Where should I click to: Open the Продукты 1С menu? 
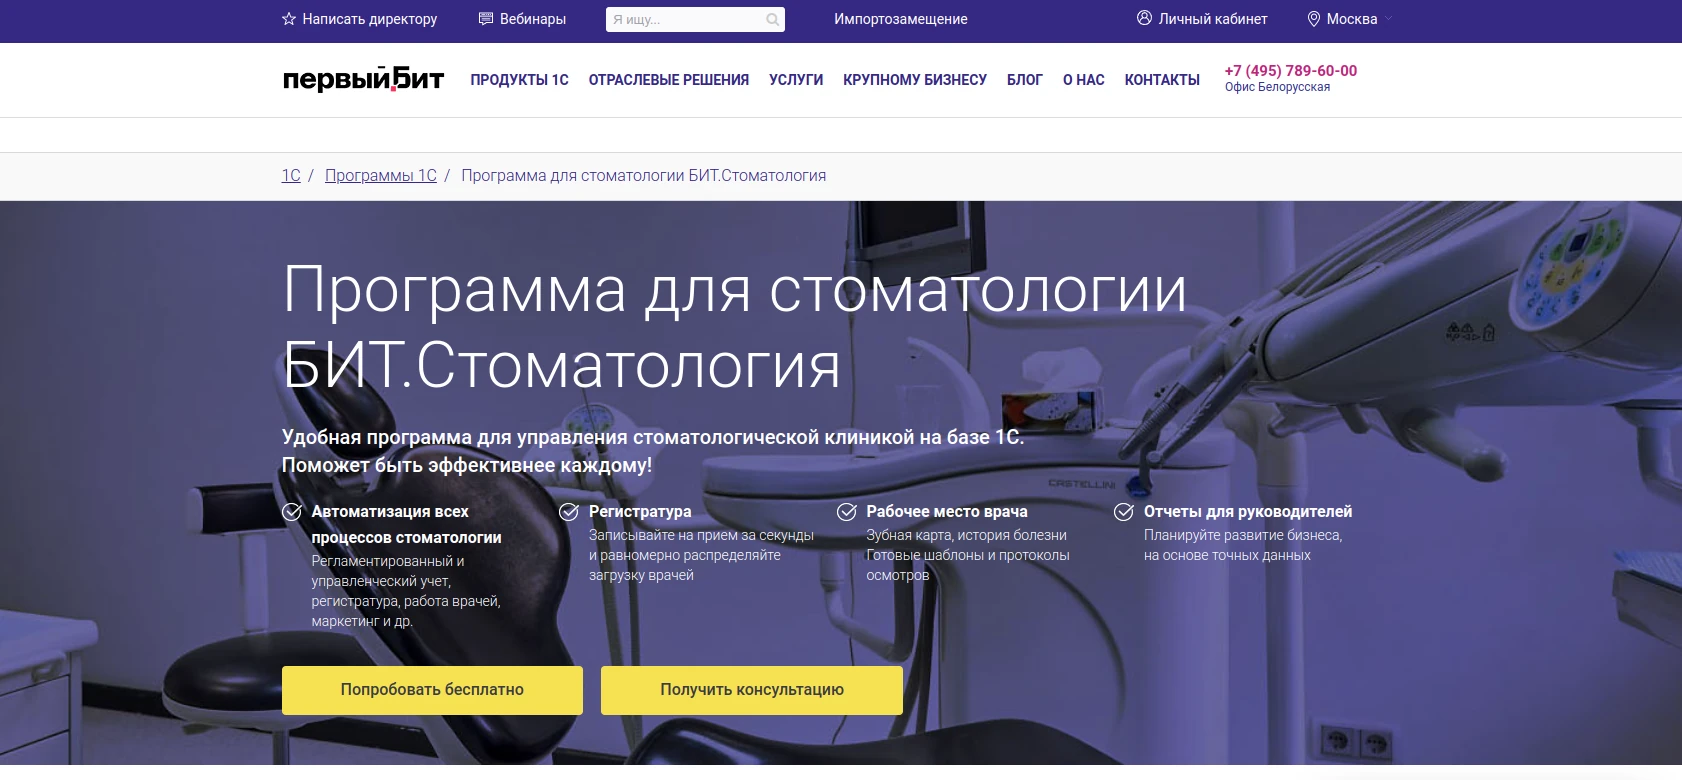519,80
